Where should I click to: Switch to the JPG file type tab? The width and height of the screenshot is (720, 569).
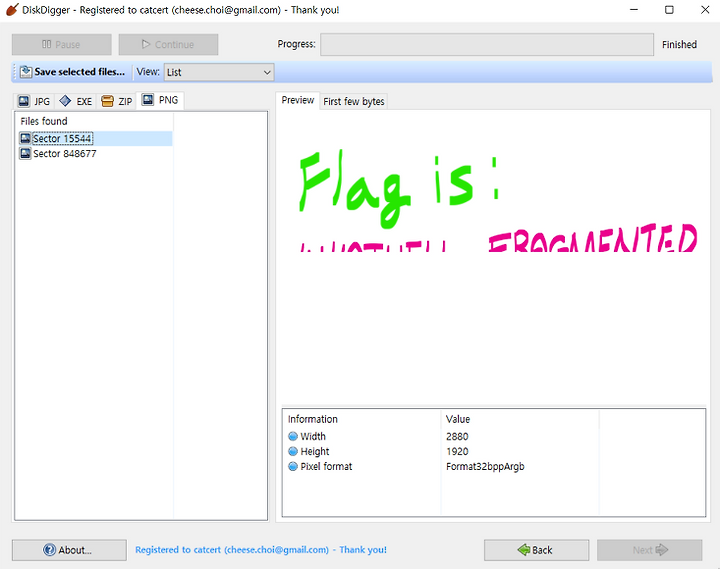34,101
